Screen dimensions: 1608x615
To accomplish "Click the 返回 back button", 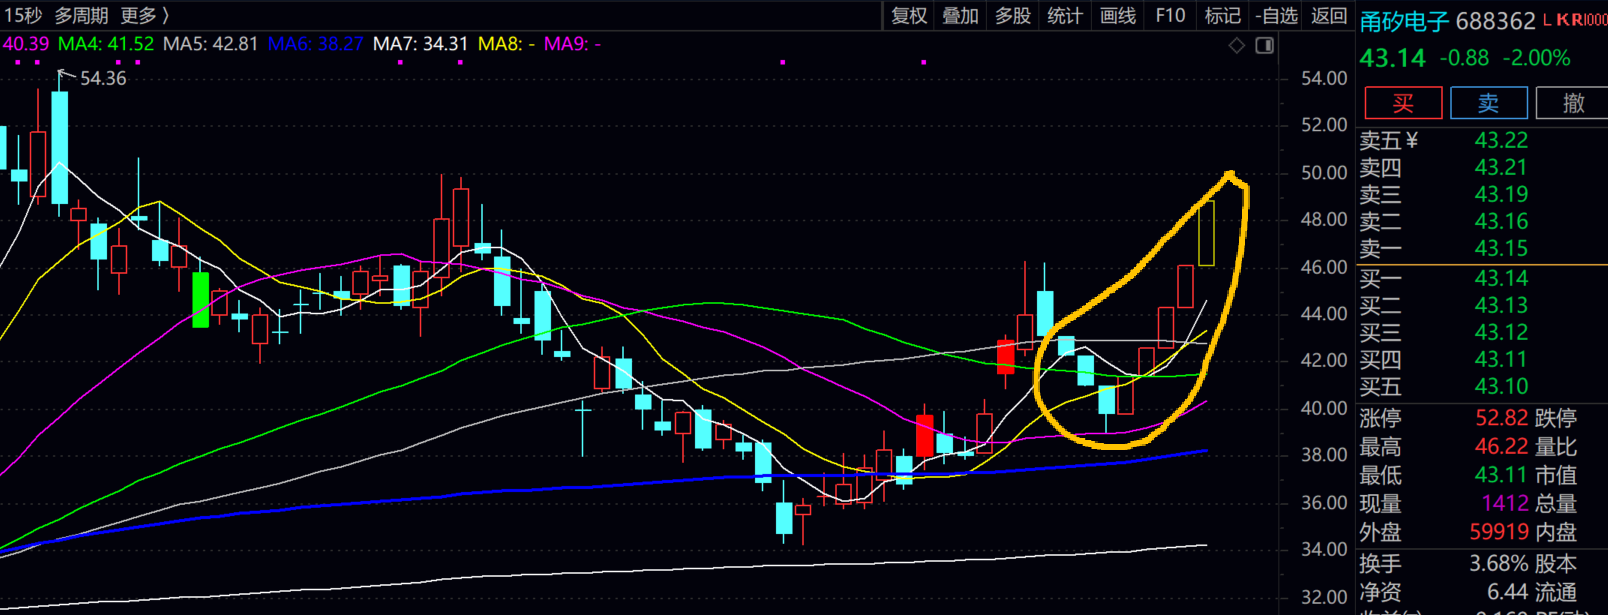I will [x=1329, y=16].
